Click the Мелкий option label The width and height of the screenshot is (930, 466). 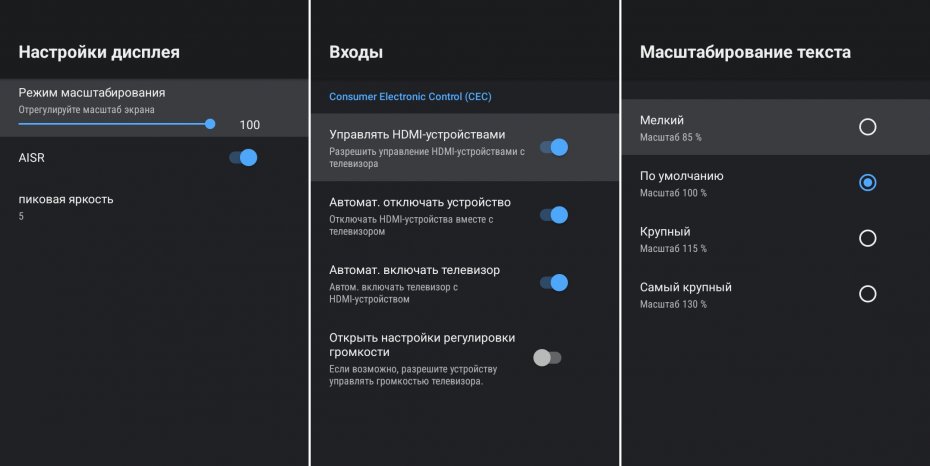[662, 120]
